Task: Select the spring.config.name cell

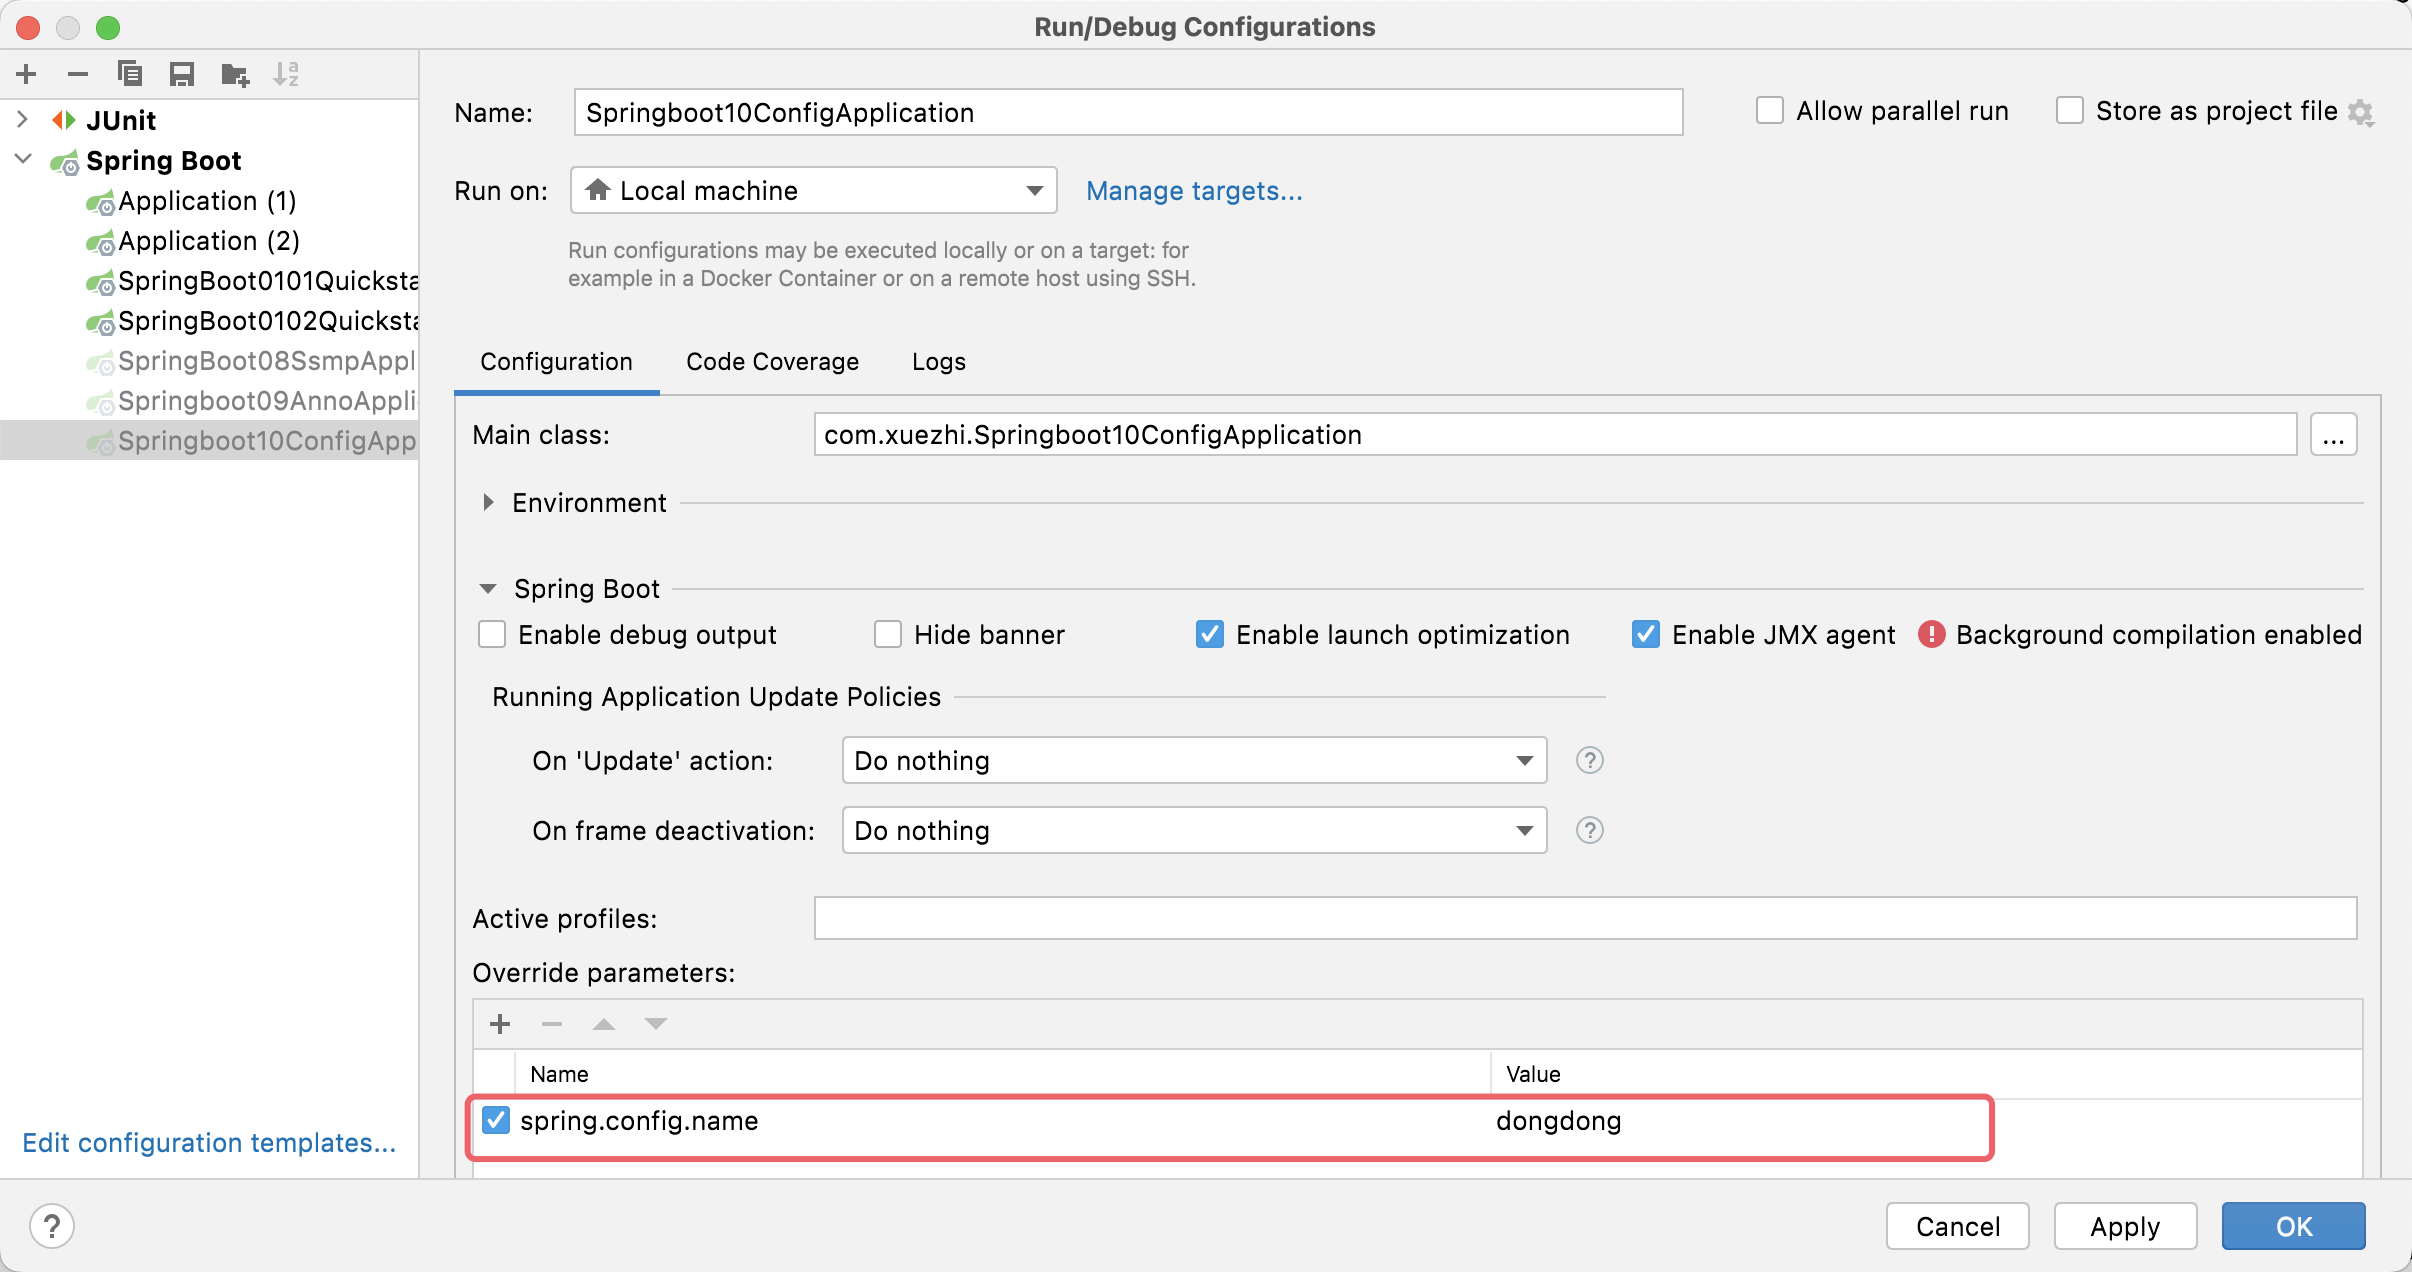Action: [1003, 1121]
